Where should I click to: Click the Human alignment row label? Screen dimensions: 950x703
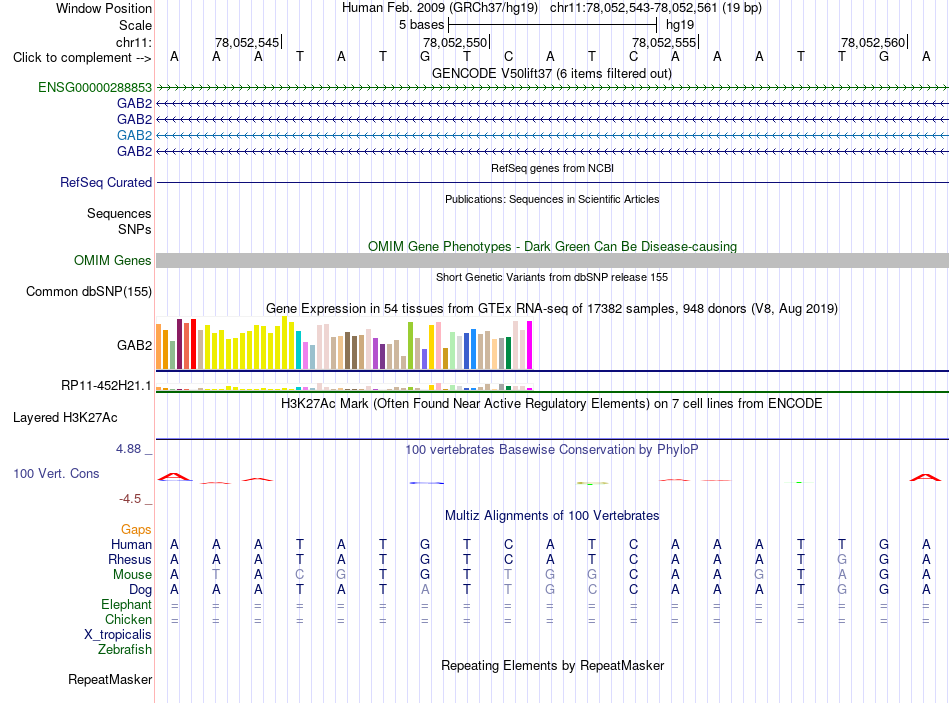pos(131,544)
